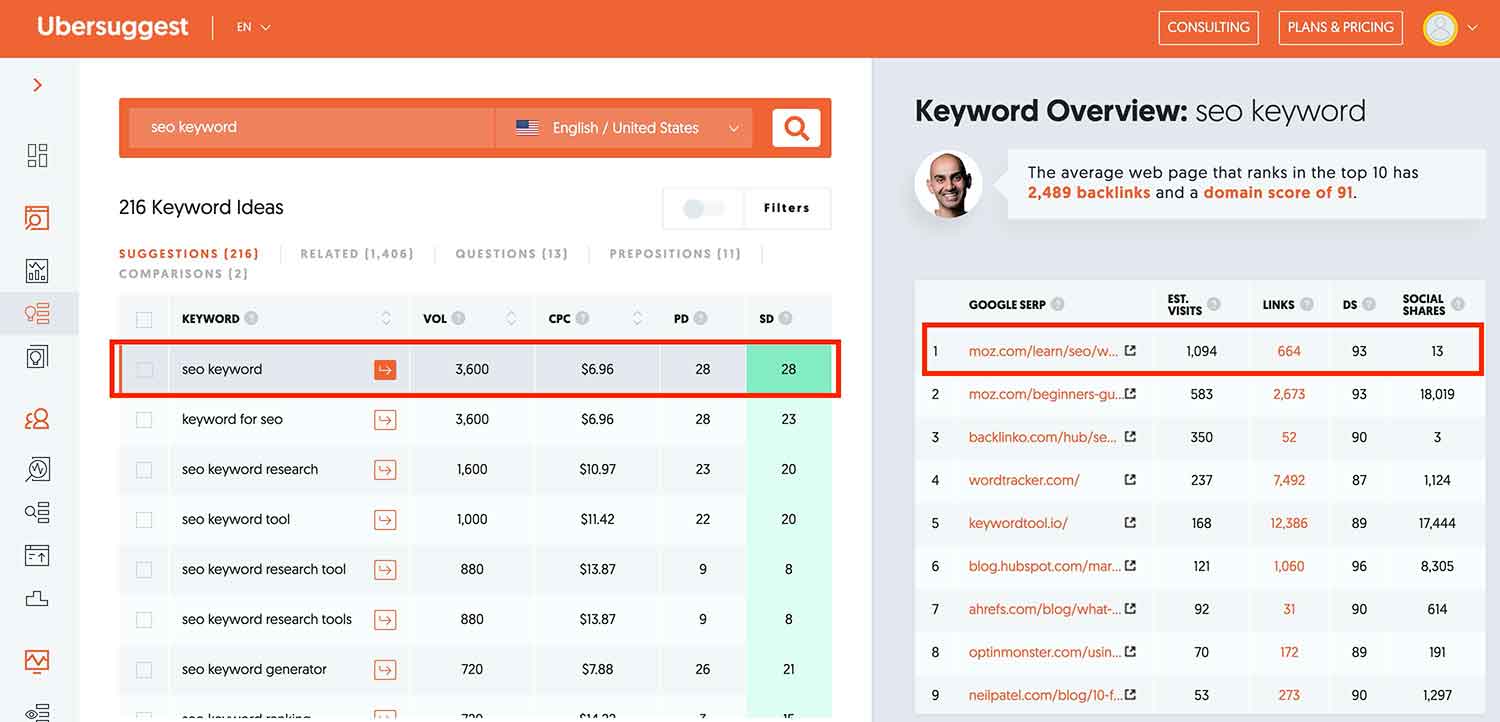Toggle the switch beside Filters

pos(704,208)
